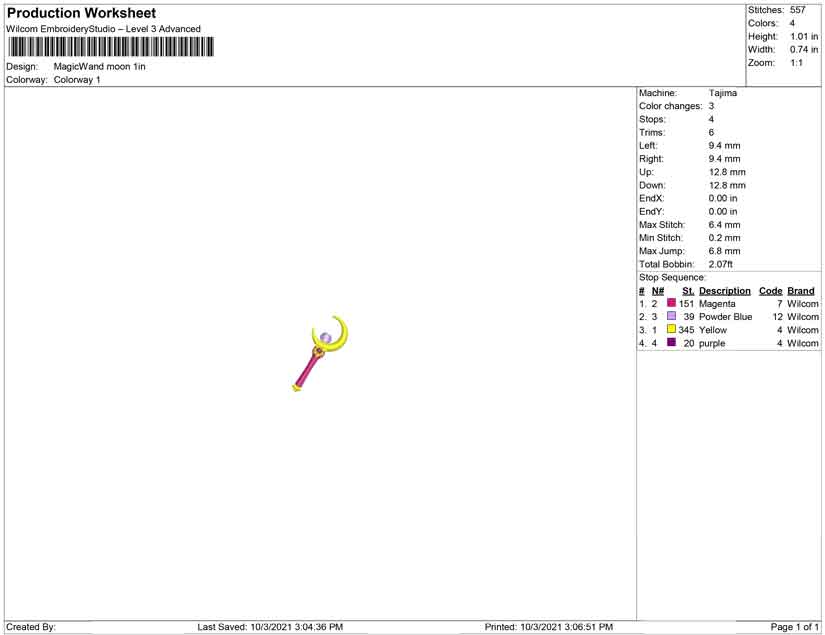
Task: Click the 'Description' column header
Action: click(725, 291)
